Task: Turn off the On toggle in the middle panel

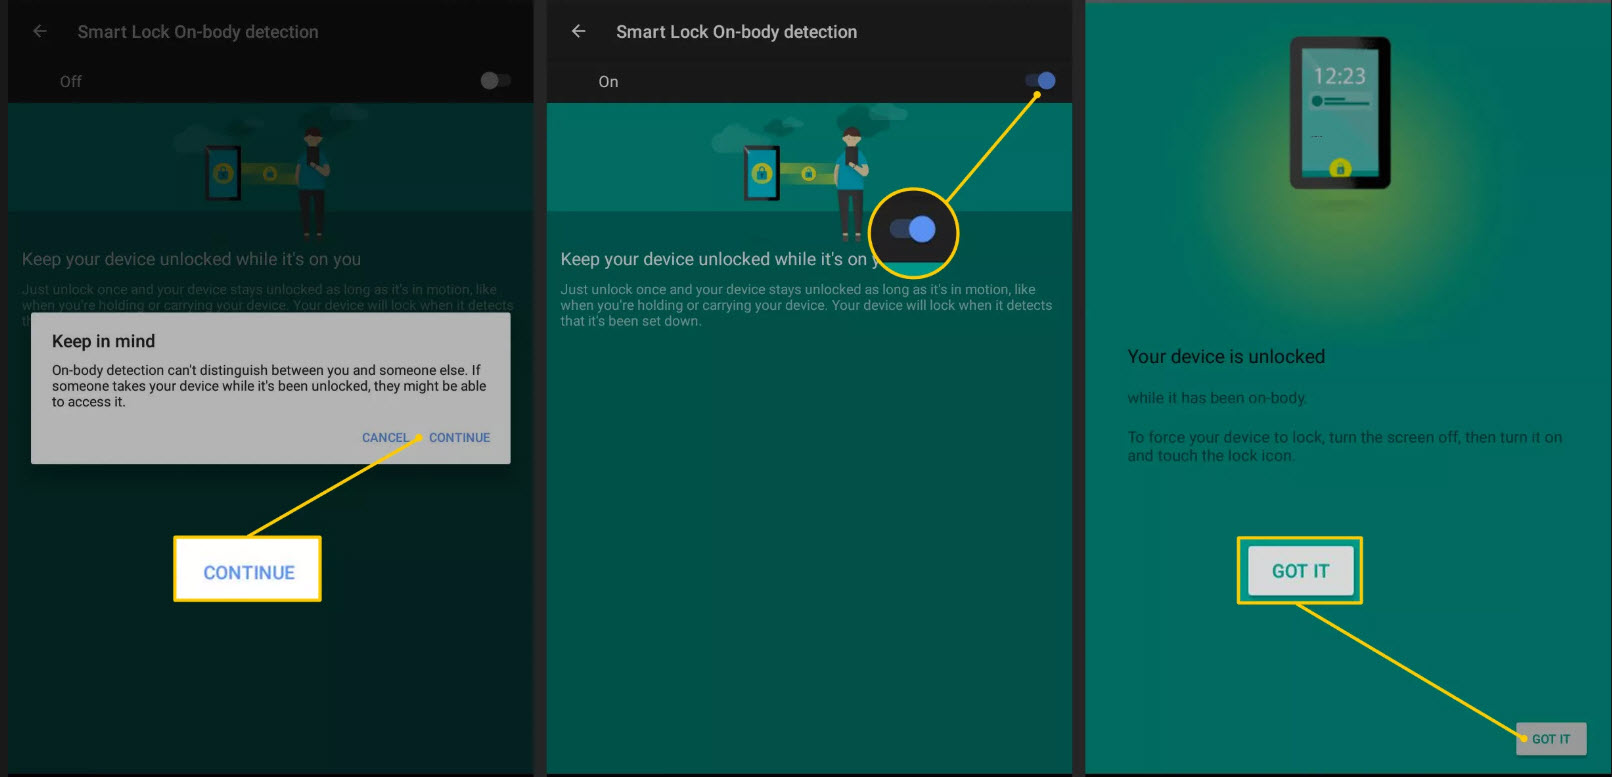Action: [x=1040, y=80]
